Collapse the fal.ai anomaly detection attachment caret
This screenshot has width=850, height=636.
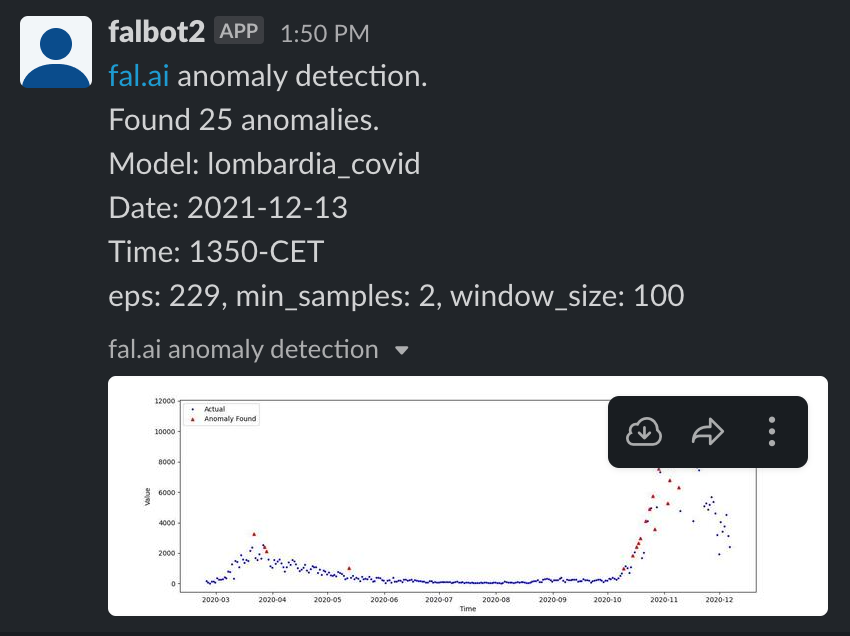click(402, 350)
